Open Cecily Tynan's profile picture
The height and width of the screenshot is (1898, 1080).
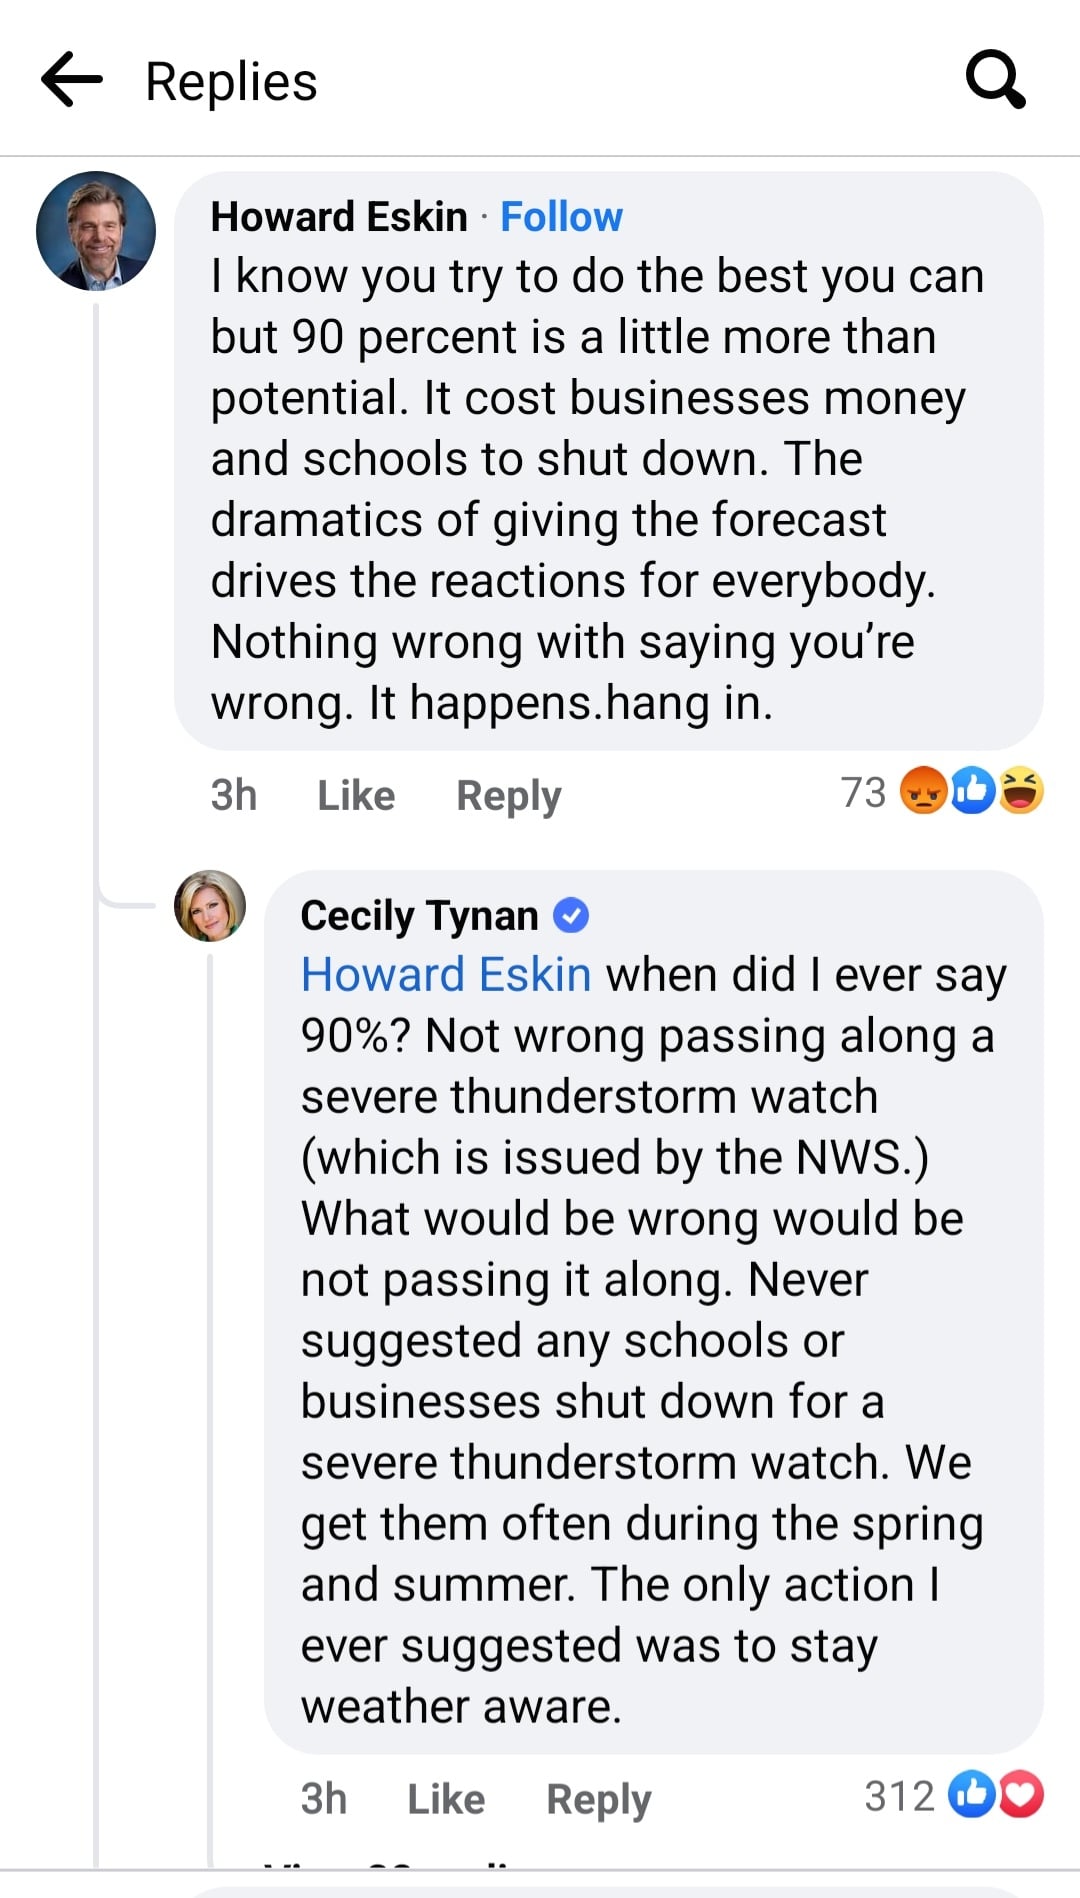[210, 906]
